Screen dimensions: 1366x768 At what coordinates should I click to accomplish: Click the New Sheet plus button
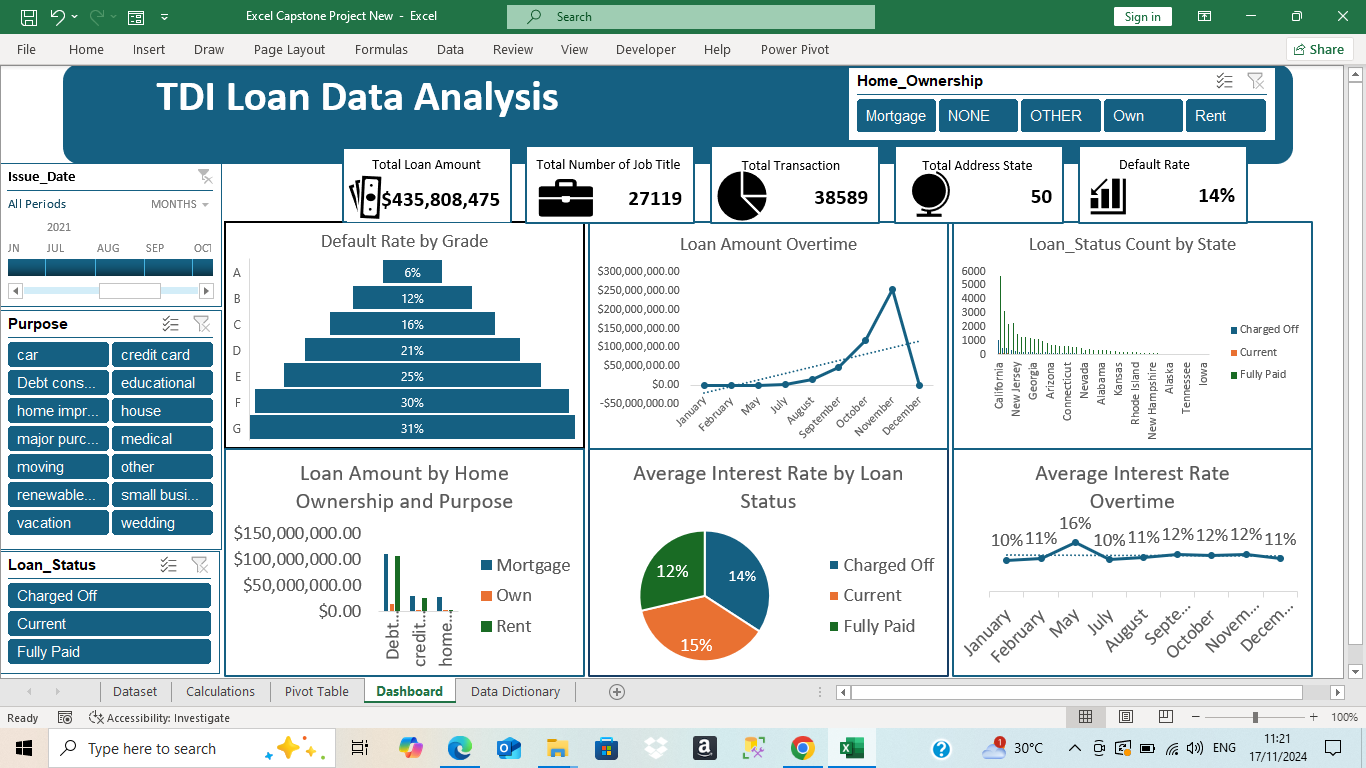[617, 691]
